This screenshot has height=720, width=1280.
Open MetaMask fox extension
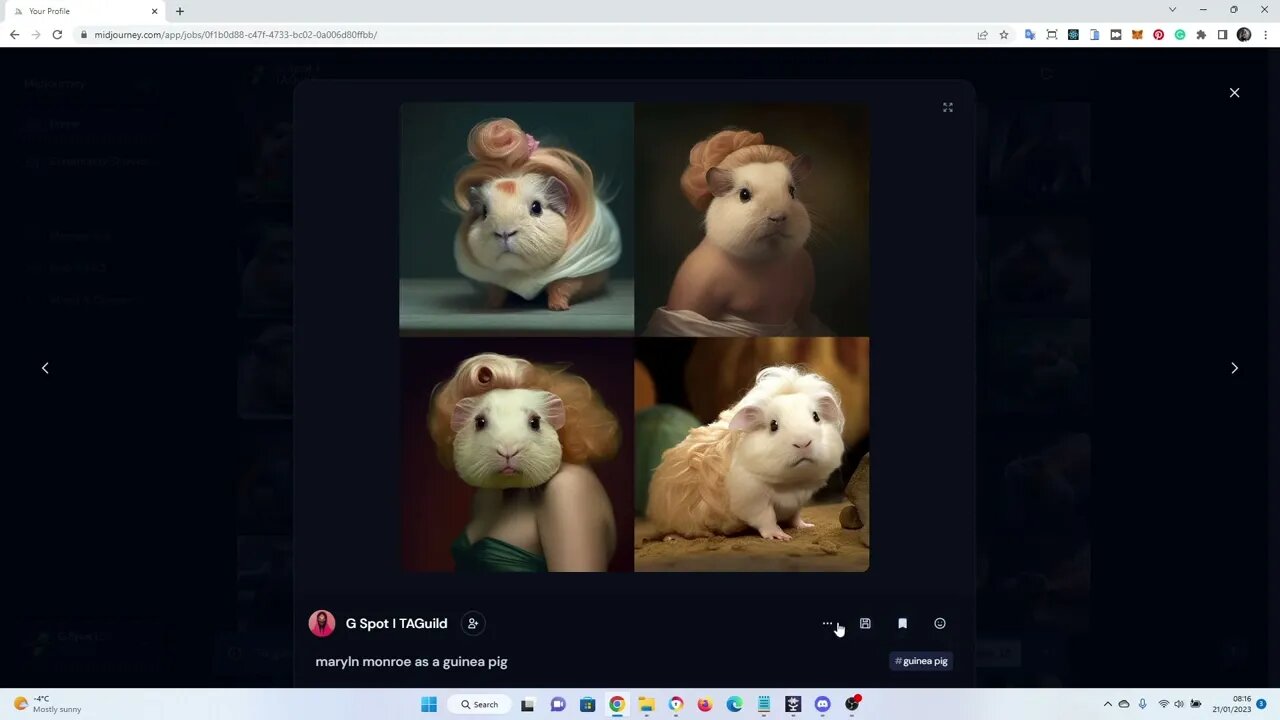point(1137,34)
